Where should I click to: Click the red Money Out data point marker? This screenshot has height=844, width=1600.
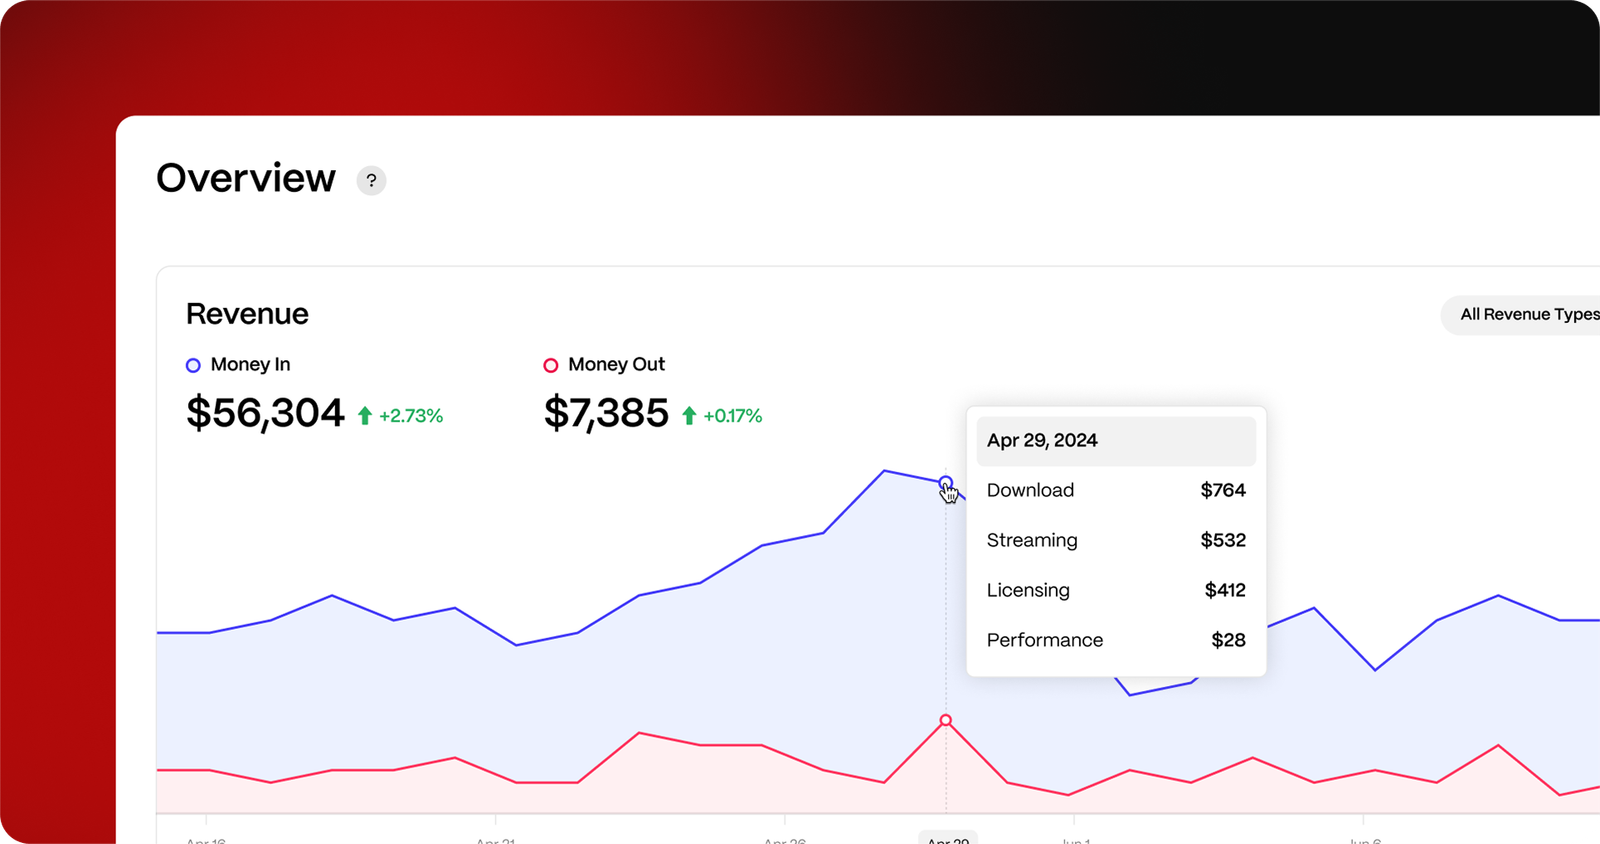(x=945, y=720)
